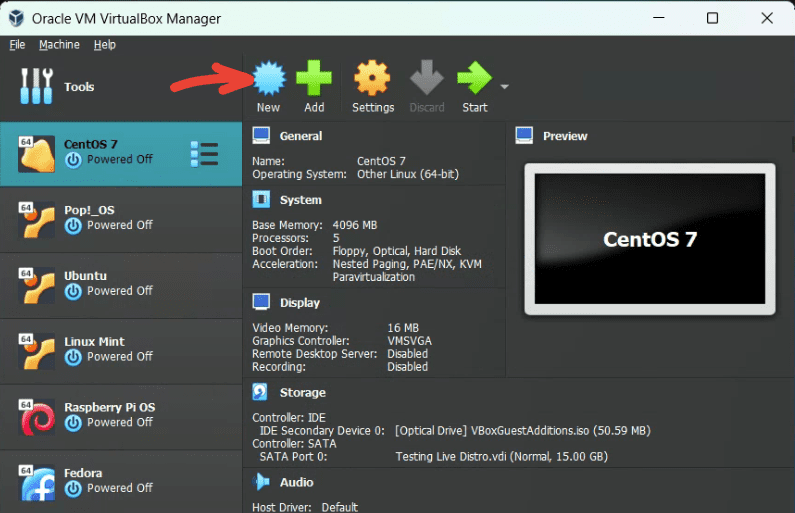Click the Video Memory value 16 MB
795x513 pixels.
point(403,328)
